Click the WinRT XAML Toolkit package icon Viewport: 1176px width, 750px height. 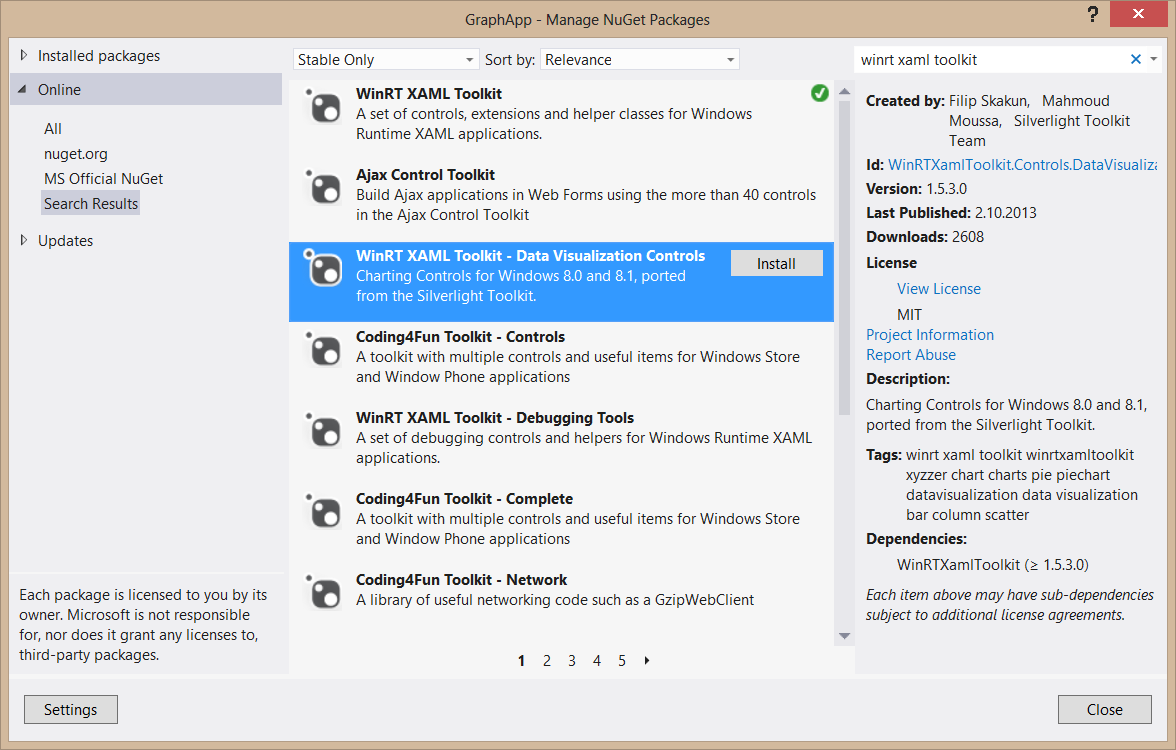point(323,107)
